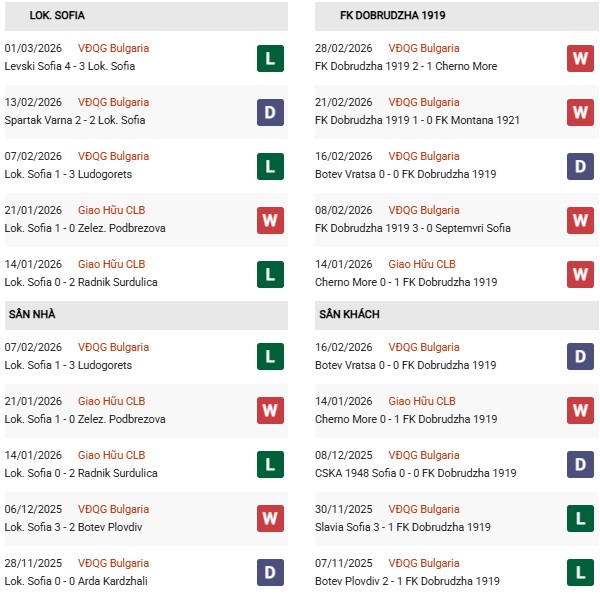Select the W badge for Dobrudzha 2-1 Cherno More

click(580, 58)
